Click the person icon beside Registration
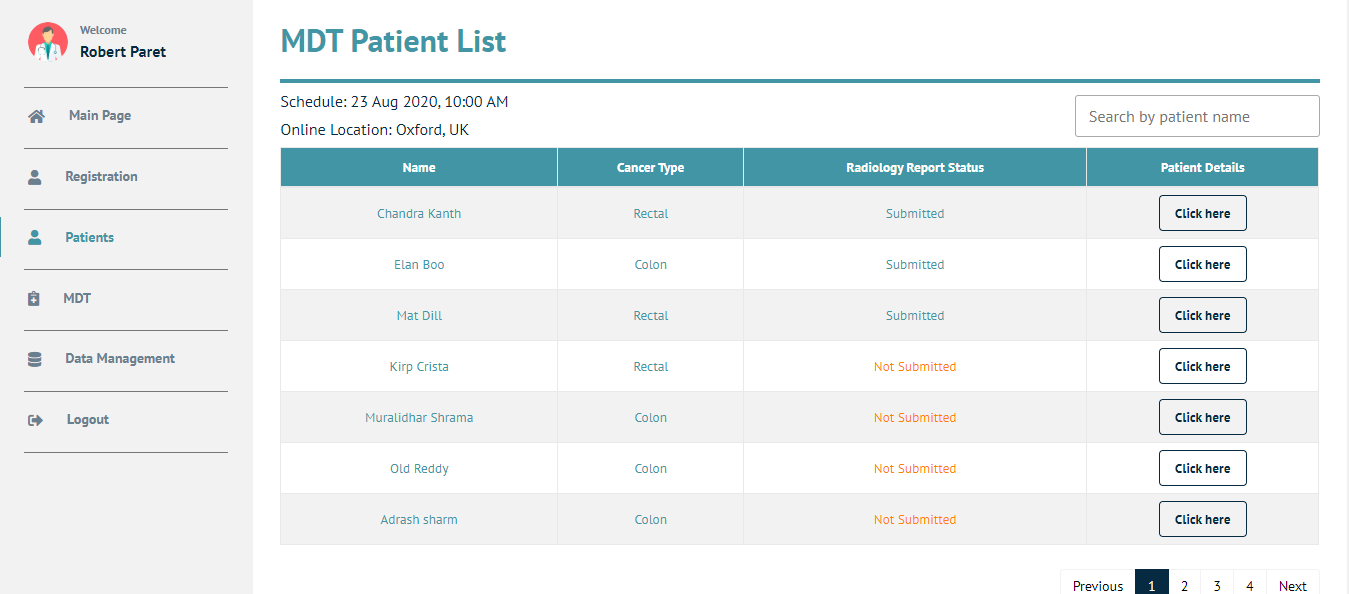1349x594 pixels. click(x=35, y=177)
